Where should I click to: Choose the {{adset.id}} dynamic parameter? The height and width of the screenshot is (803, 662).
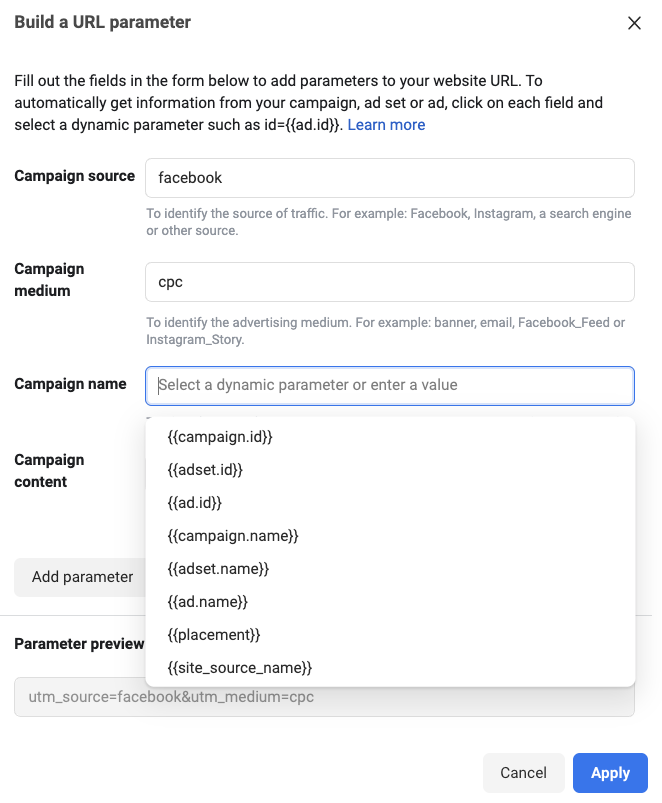click(390, 470)
